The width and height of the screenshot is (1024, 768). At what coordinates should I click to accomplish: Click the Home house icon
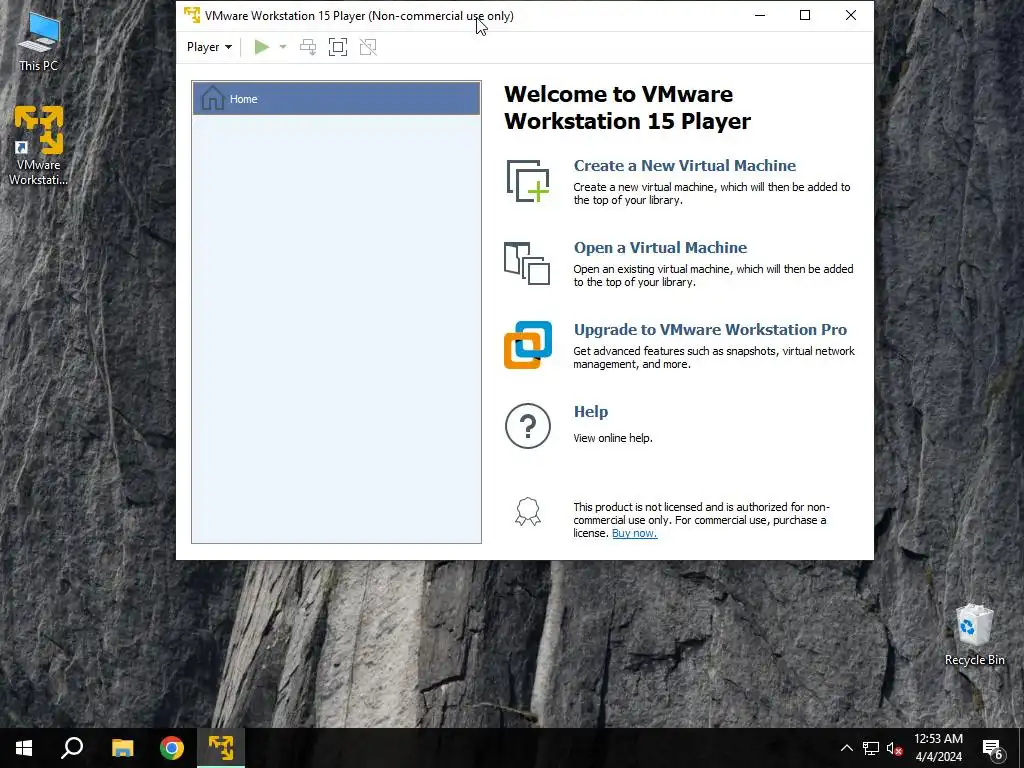coord(213,99)
